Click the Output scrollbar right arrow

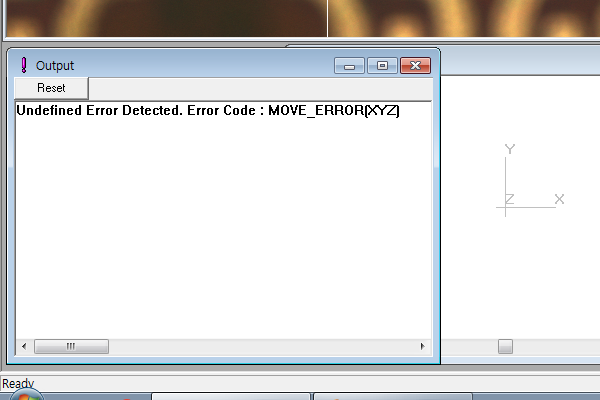423,346
